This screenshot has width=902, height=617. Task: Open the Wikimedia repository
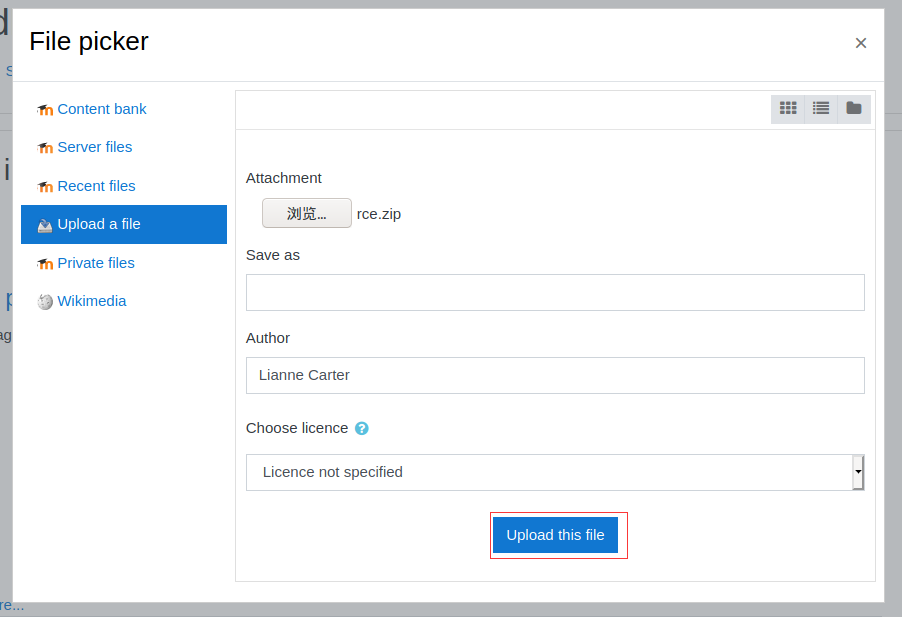point(92,301)
